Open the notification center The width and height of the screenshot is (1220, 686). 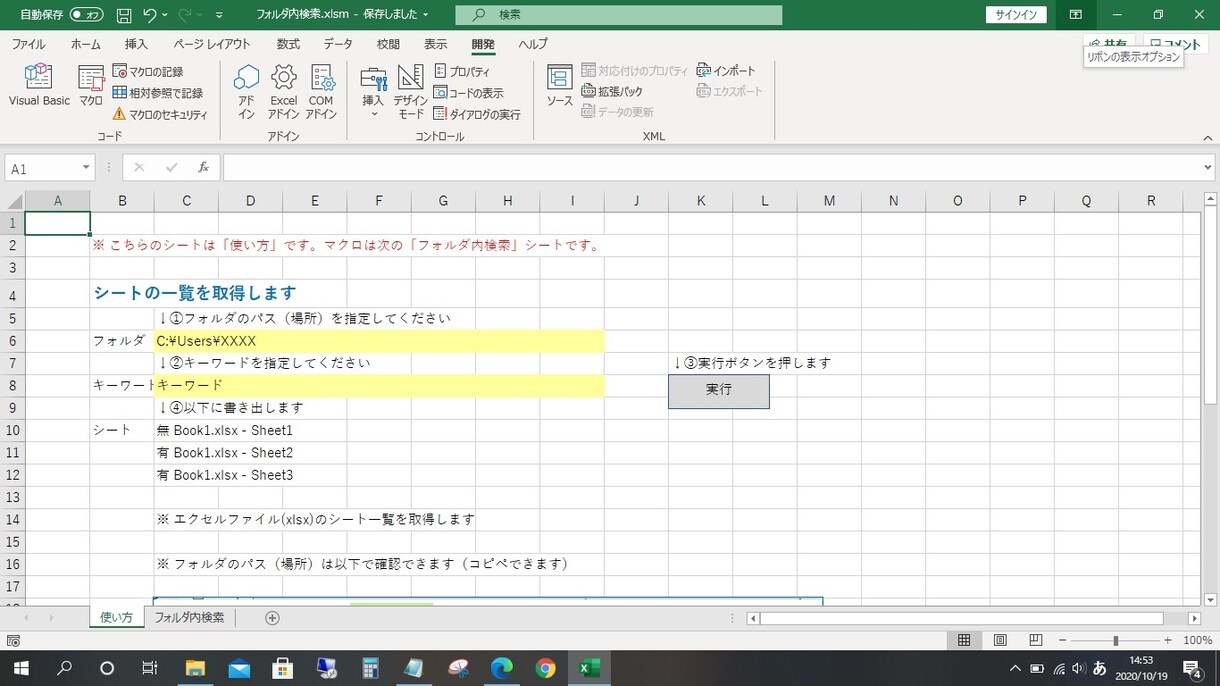[x=1192, y=668]
